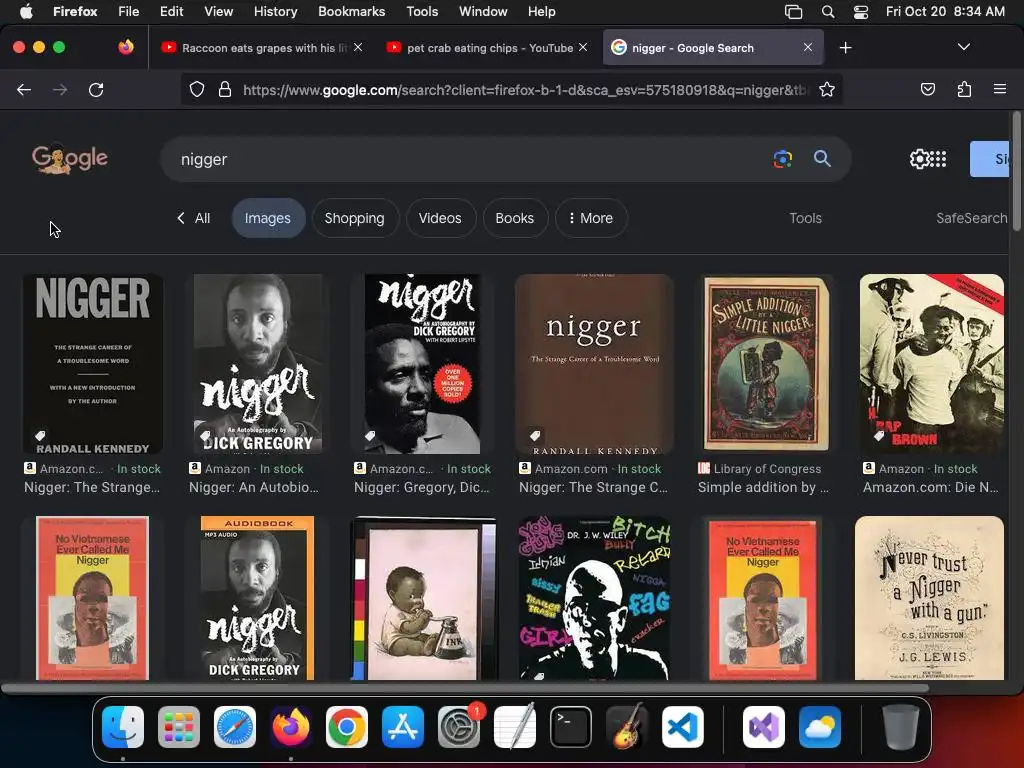Open the Apple menu

(25, 11)
